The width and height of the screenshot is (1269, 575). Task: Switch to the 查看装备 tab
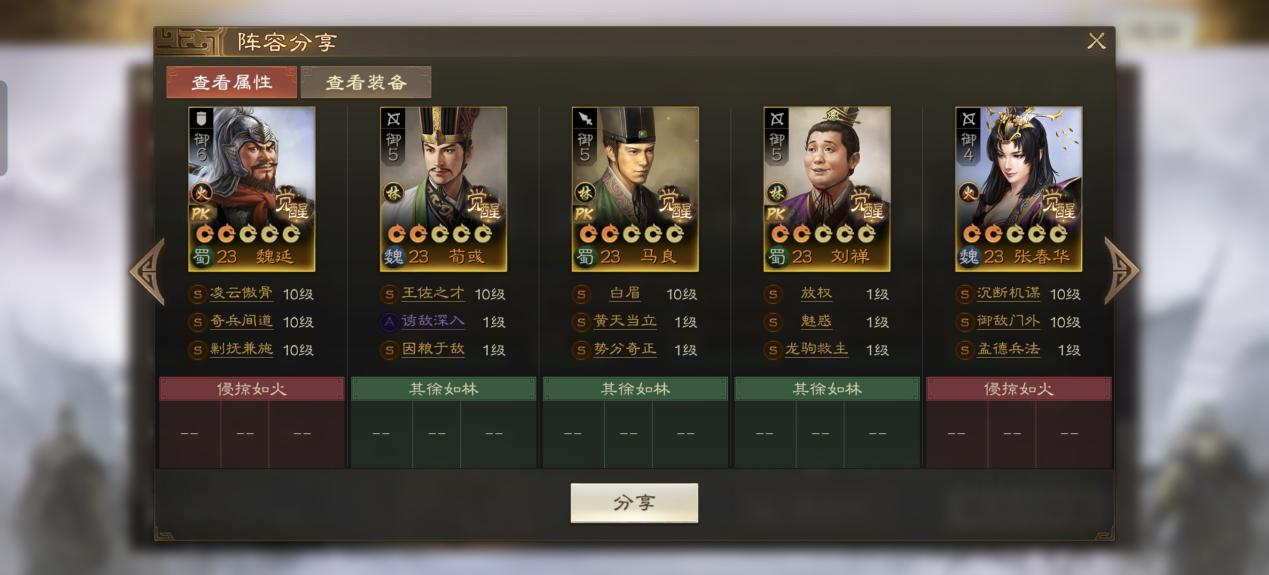click(366, 82)
